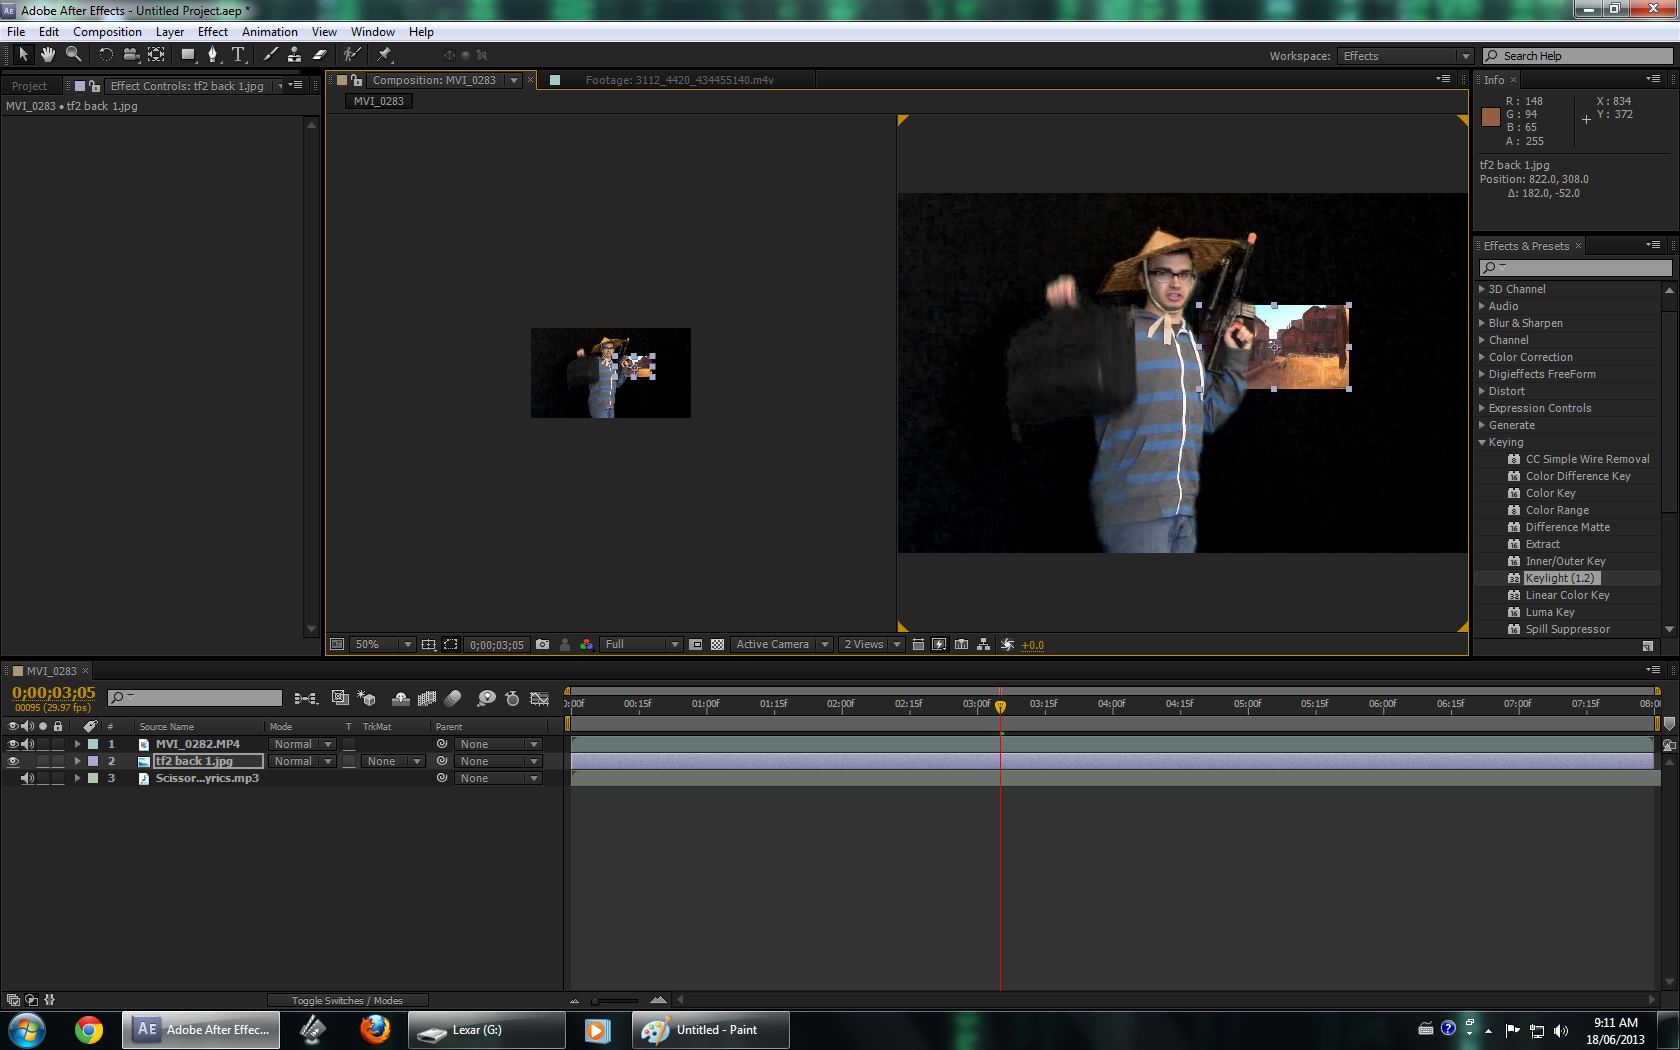The width and height of the screenshot is (1680, 1050).
Task: Take a snapshot with the camera icon
Action: coord(542,645)
